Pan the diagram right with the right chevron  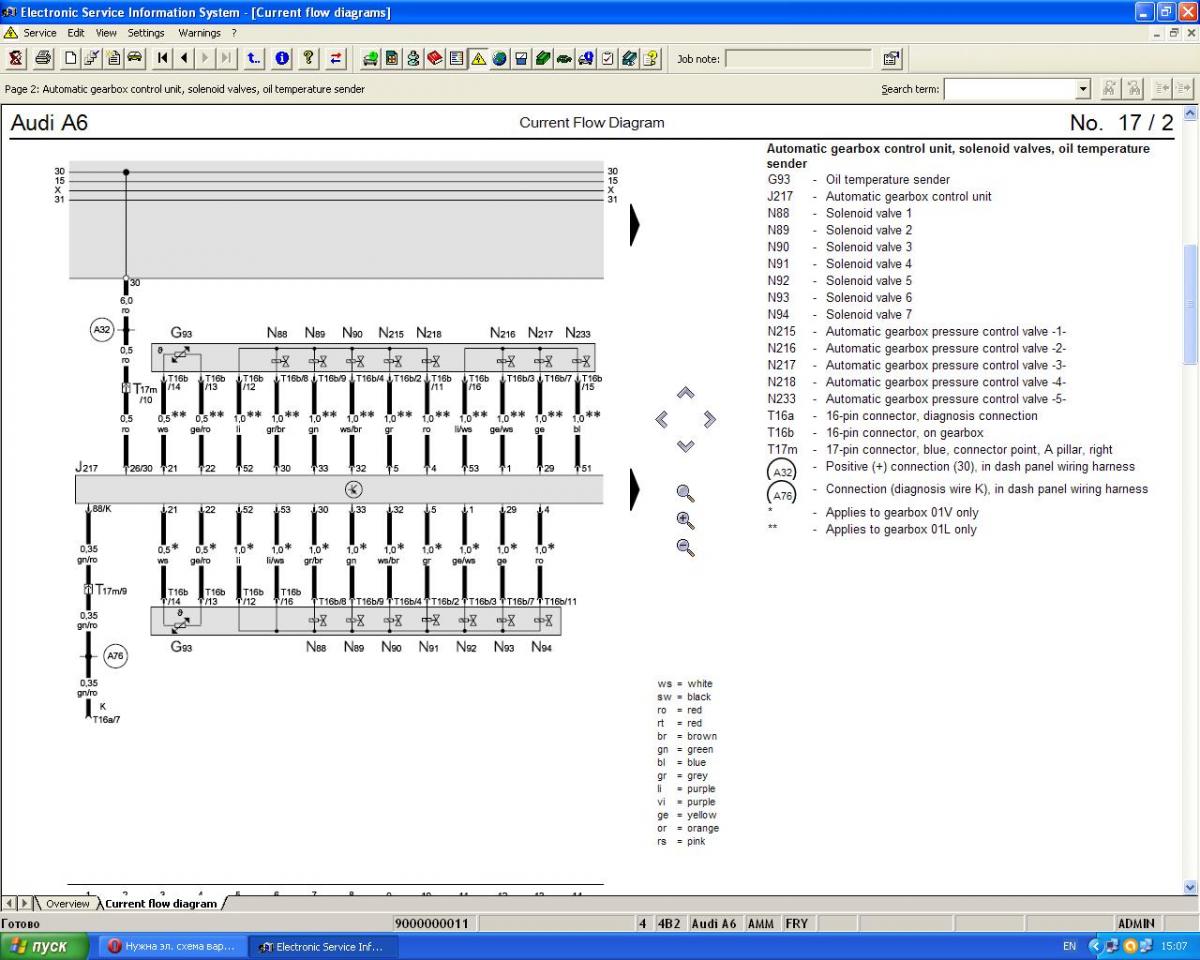click(710, 419)
